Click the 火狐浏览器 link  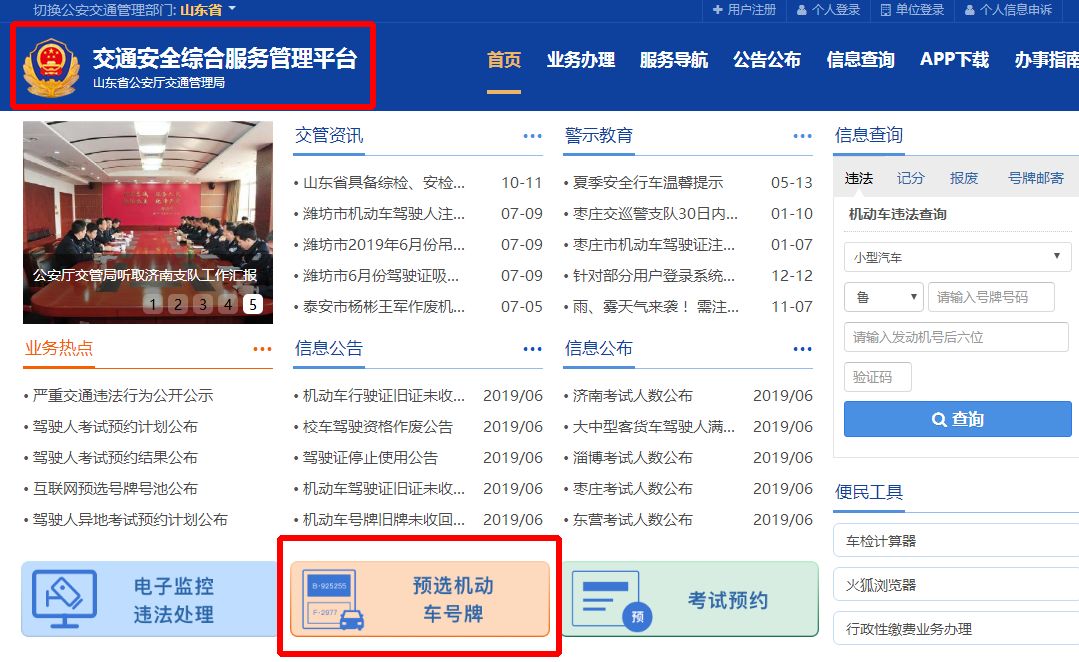[x=880, y=584]
